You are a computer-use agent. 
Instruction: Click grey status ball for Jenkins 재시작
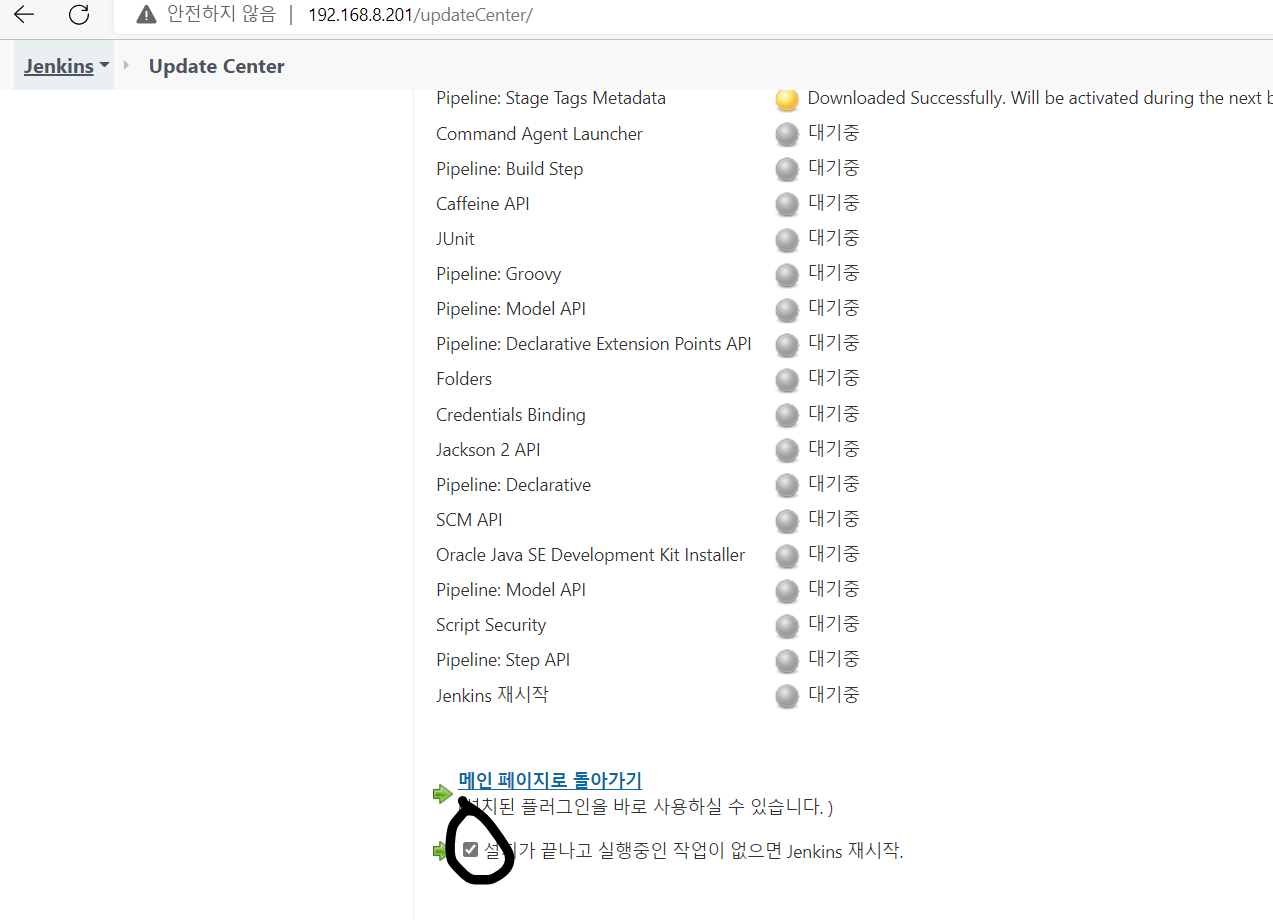(787, 695)
